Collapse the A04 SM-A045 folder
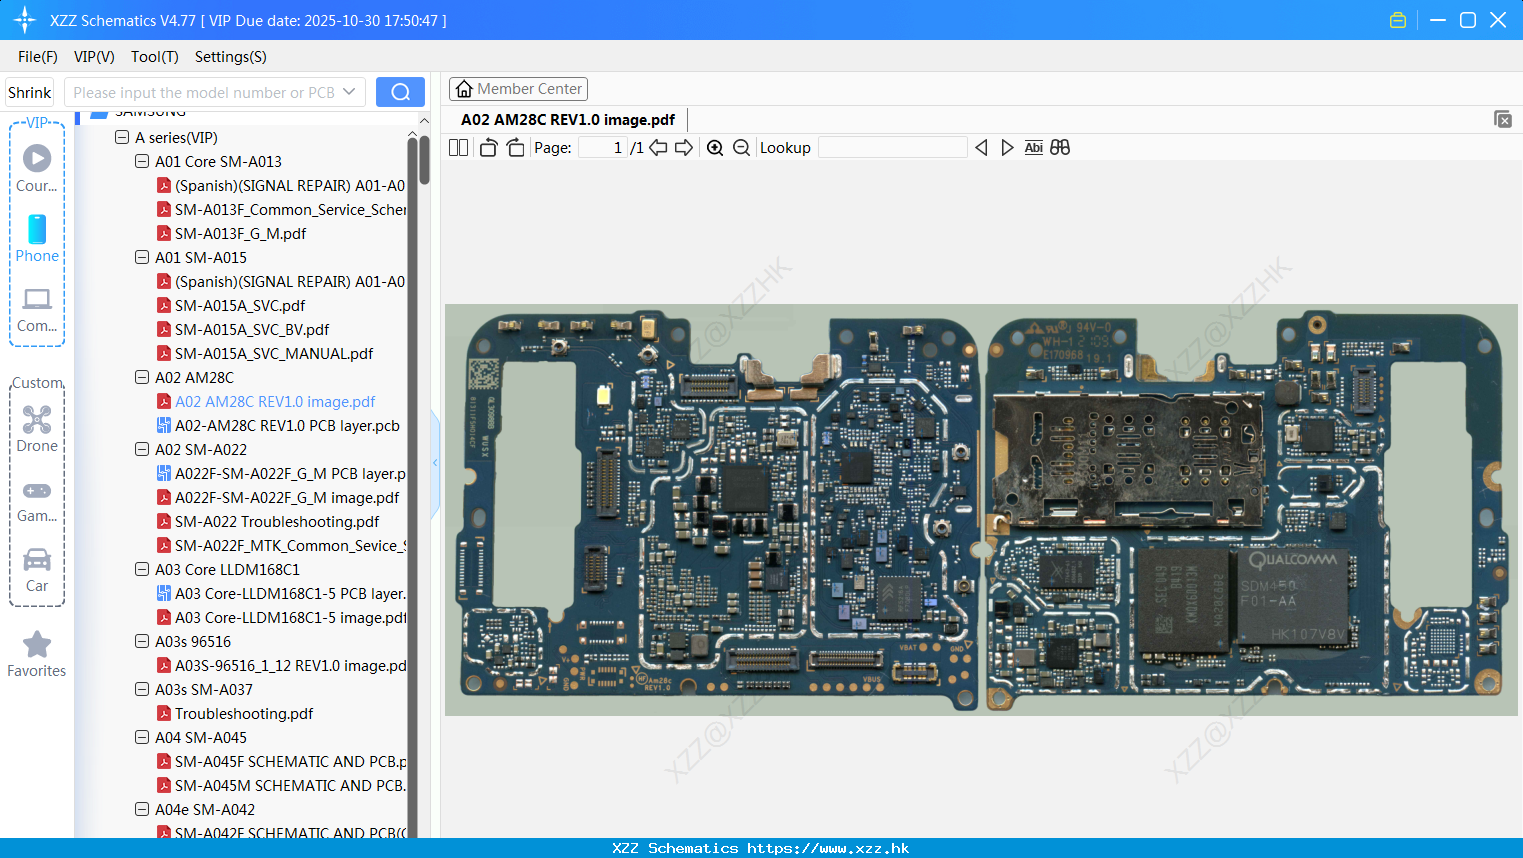Image resolution: width=1523 pixels, height=858 pixels. coord(142,737)
